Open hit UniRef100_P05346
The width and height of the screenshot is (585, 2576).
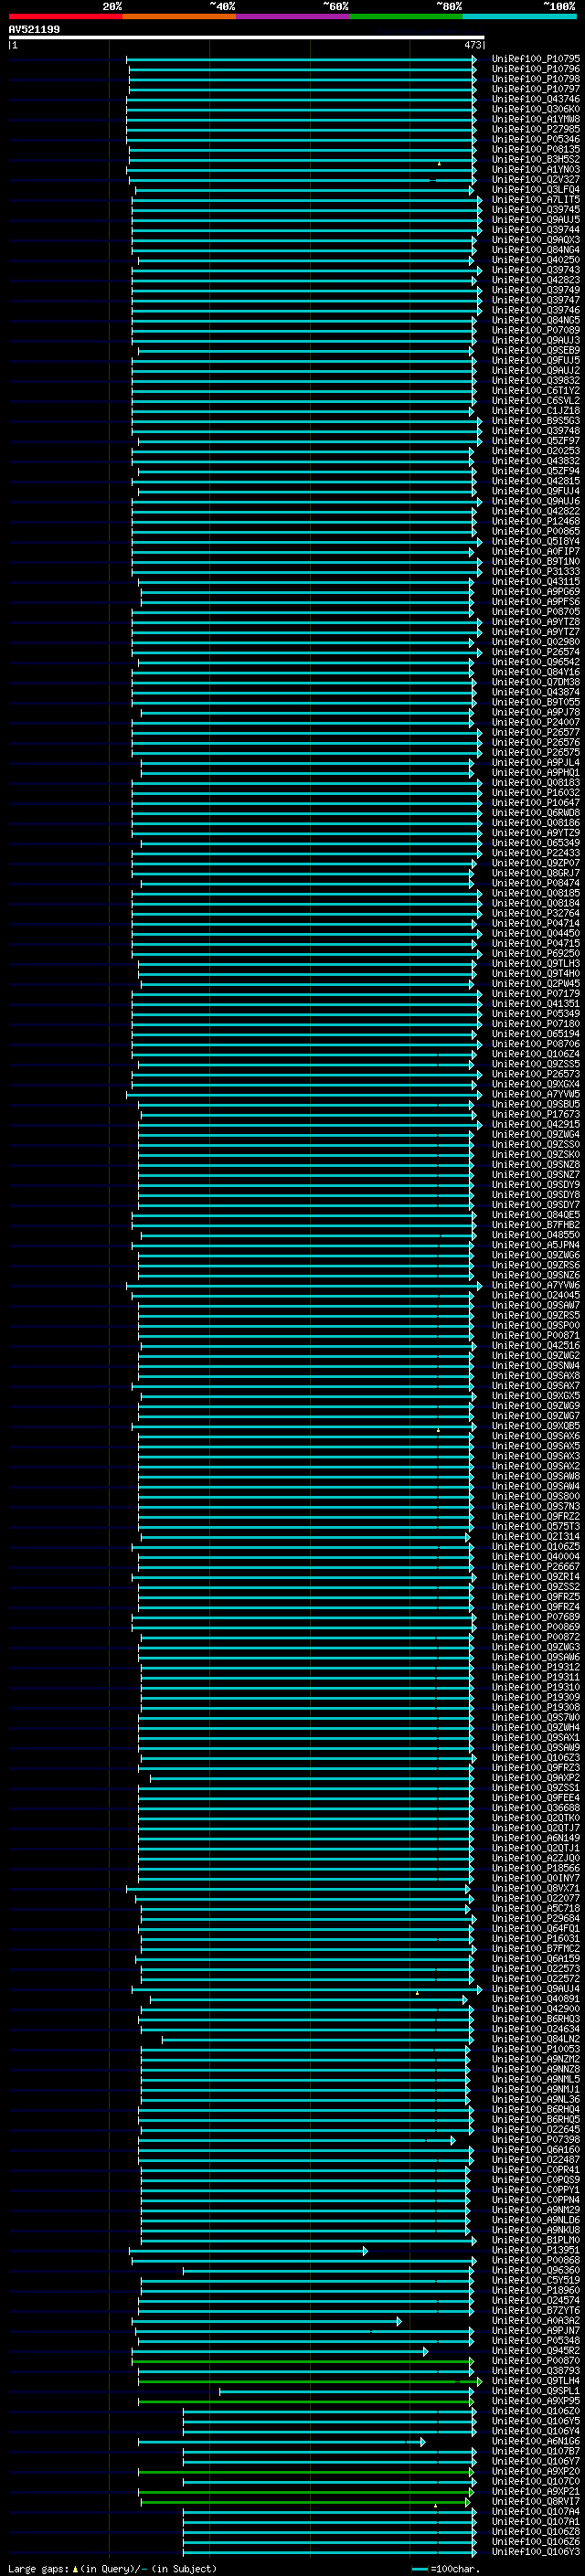point(535,139)
